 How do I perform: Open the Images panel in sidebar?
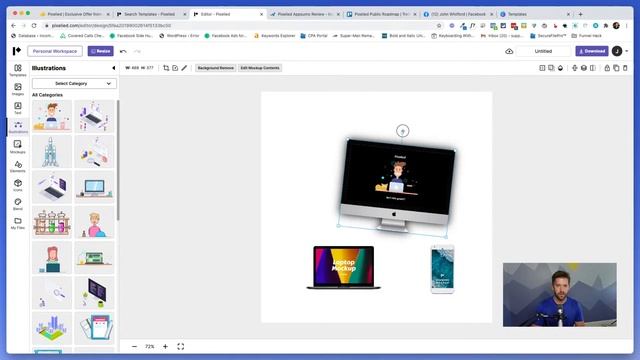tap(18, 89)
